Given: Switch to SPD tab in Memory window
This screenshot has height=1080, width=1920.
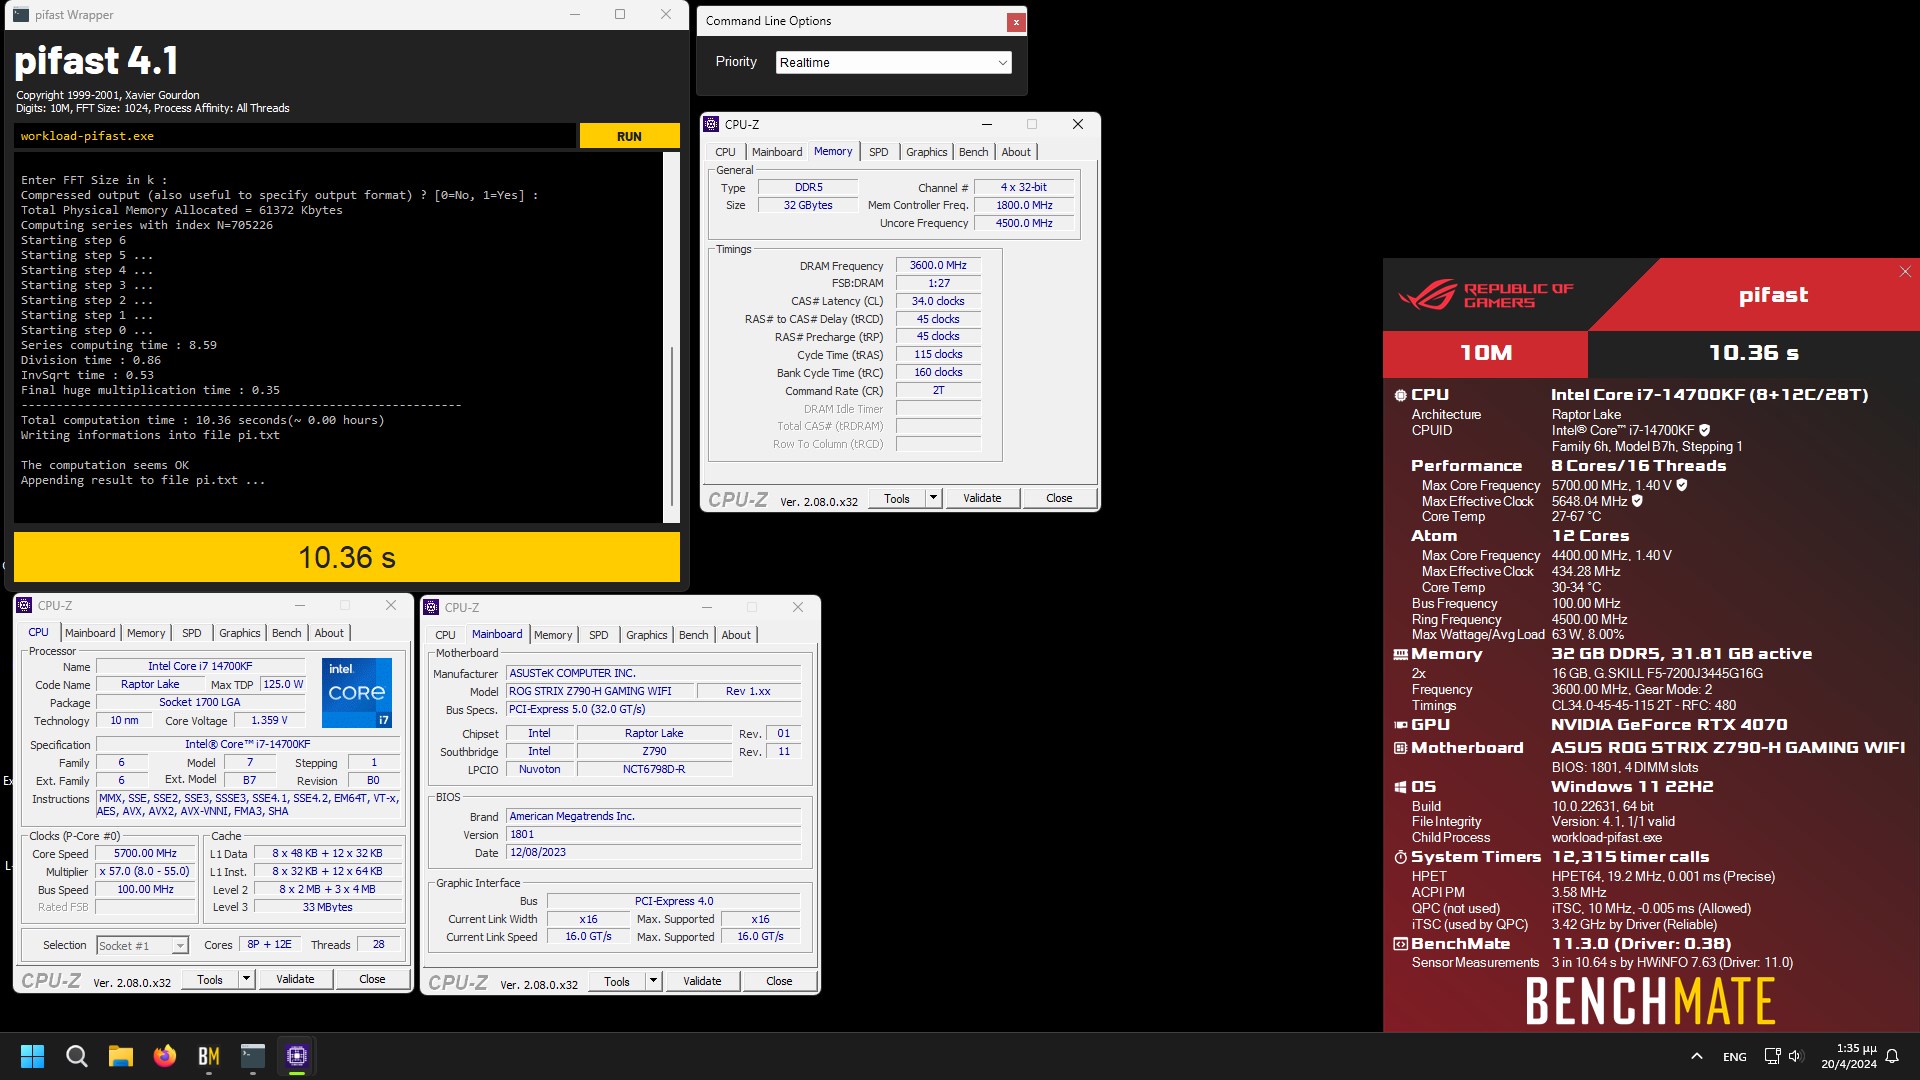Looking at the screenshot, I should click(x=878, y=152).
